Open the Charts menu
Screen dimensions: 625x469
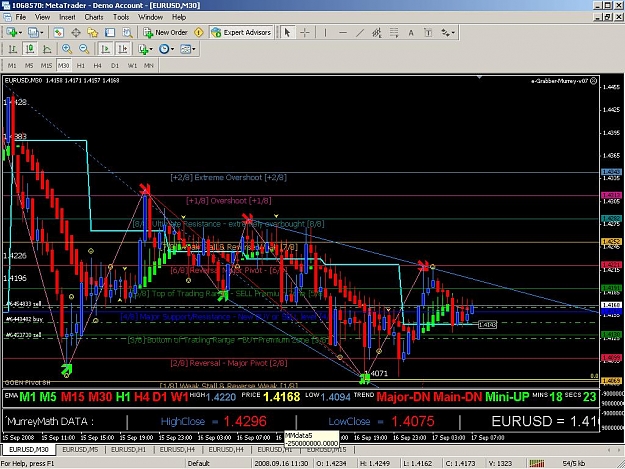pyautogui.click(x=94, y=17)
